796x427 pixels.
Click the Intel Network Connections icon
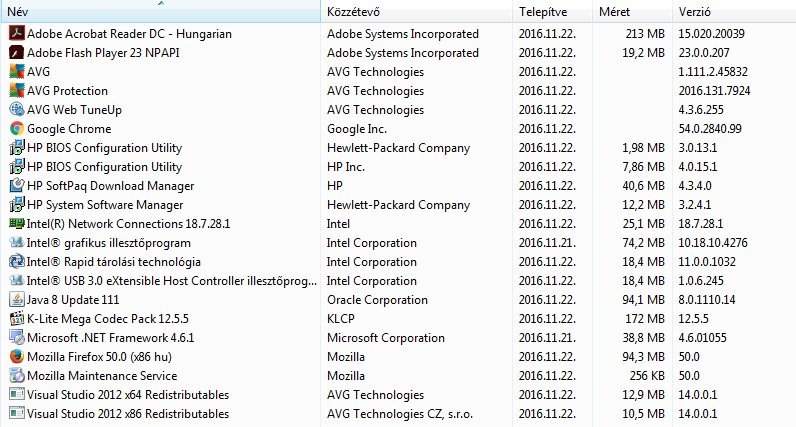(x=16, y=223)
